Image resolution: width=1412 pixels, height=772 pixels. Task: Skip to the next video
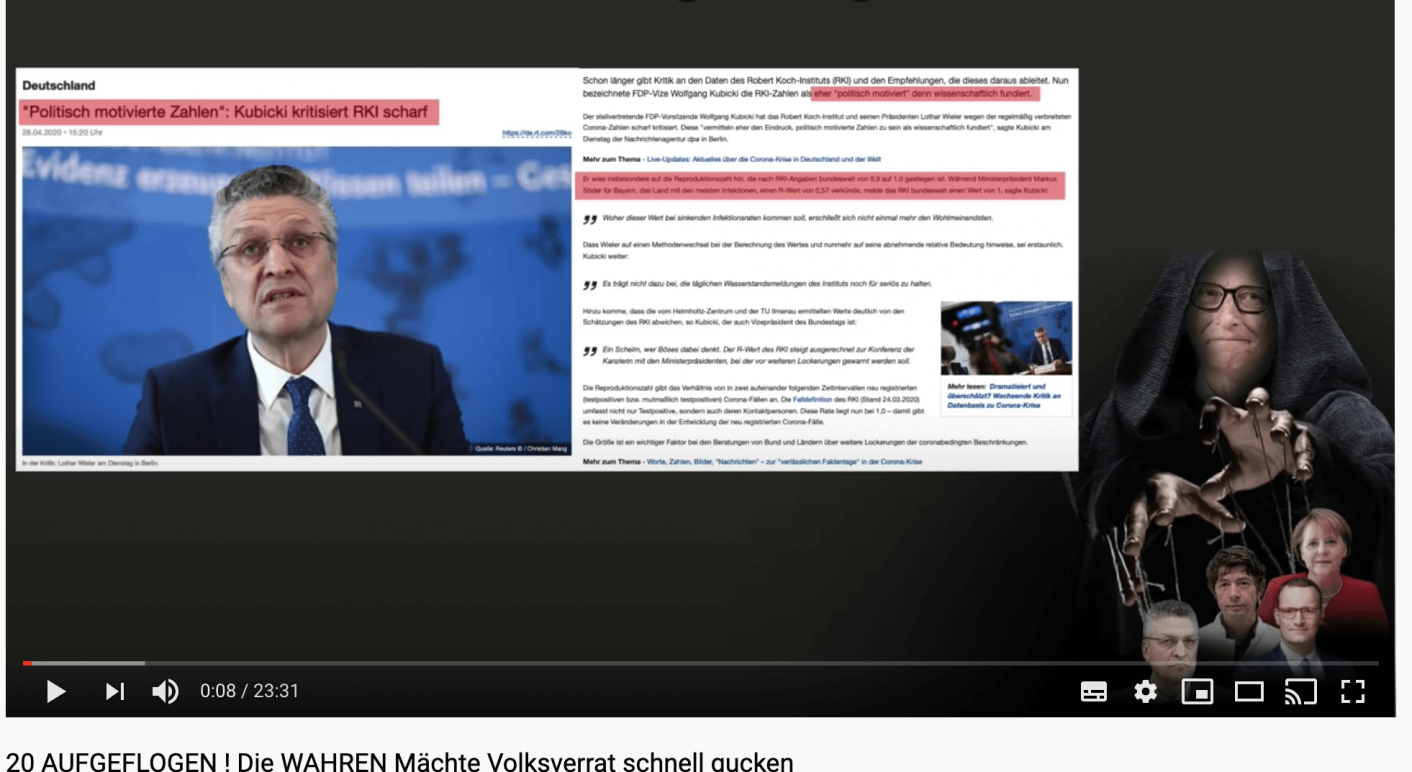click(115, 691)
